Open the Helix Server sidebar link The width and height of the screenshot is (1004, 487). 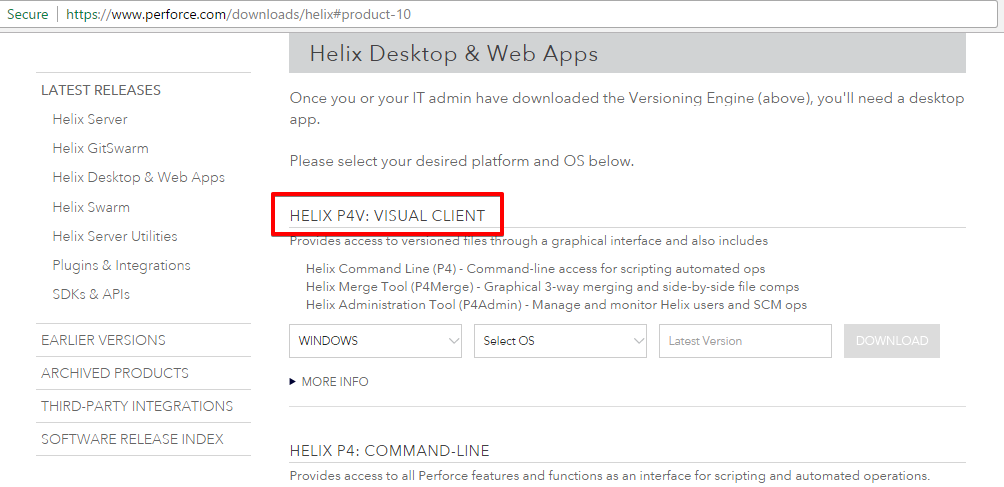(x=90, y=119)
